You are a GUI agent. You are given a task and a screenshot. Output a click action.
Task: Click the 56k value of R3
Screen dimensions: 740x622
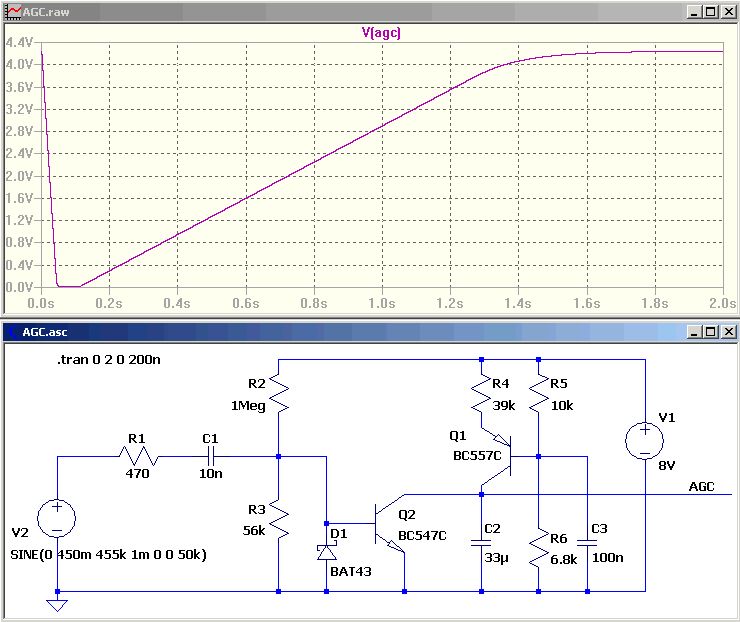pyautogui.click(x=254, y=531)
